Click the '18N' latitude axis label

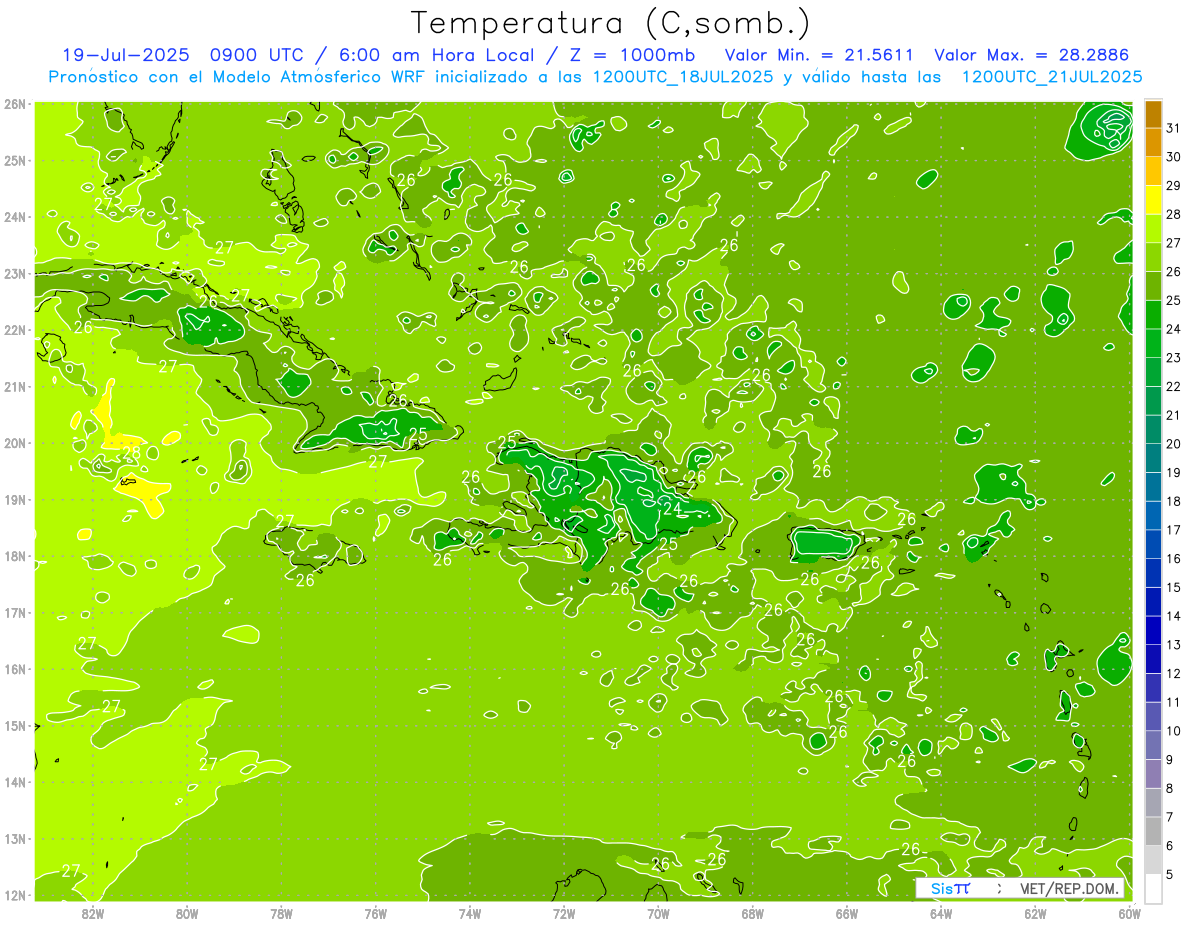point(15,556)
